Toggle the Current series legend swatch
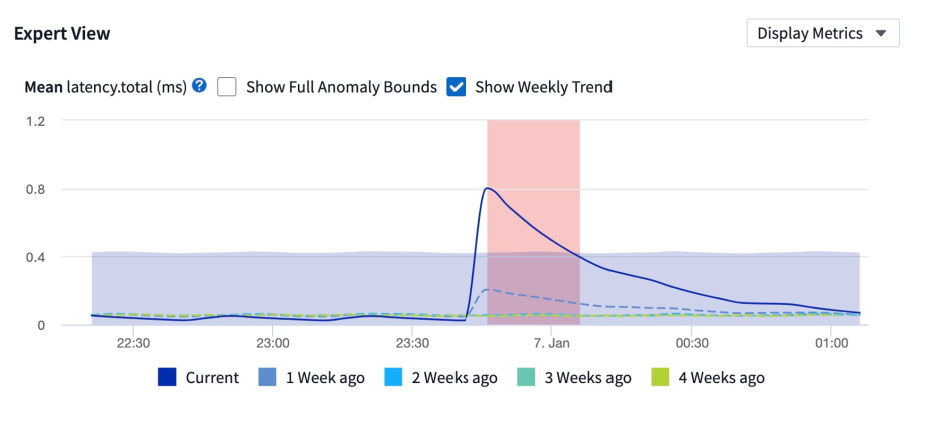 [167, 377]
